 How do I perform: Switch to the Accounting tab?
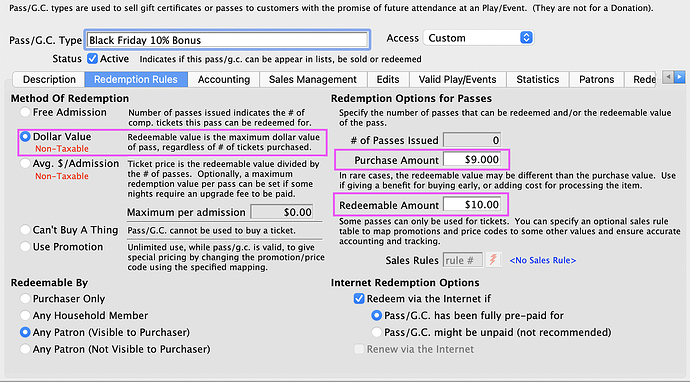pyautogui.click(x=224, y=80)
